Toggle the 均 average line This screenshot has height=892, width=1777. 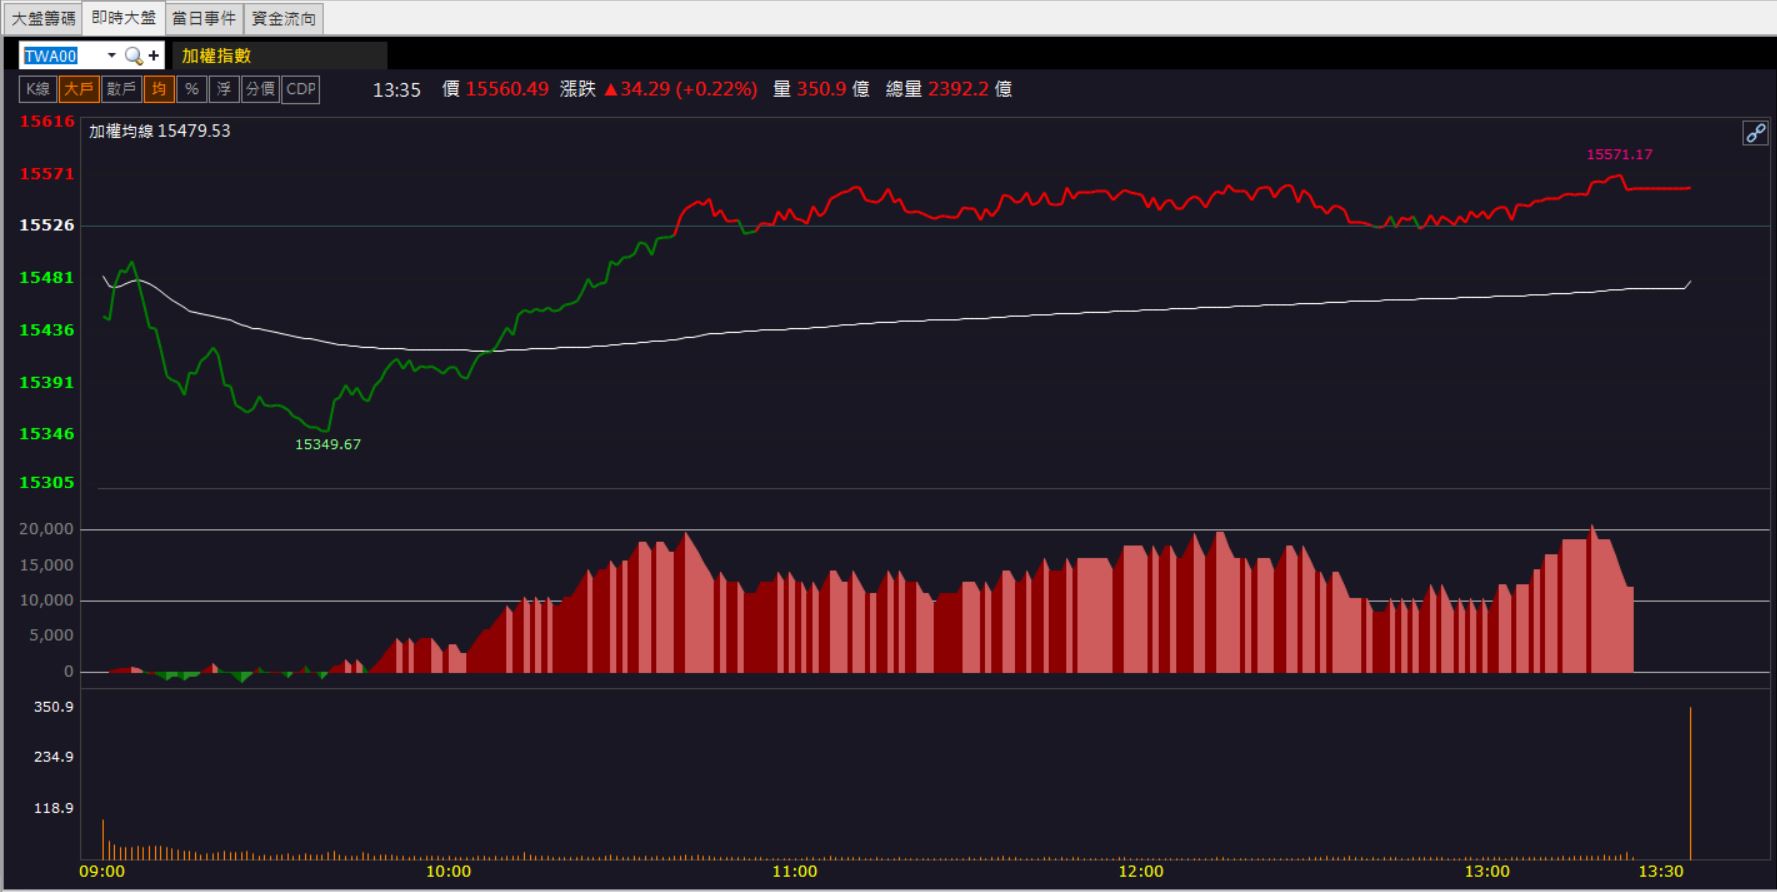159,89
